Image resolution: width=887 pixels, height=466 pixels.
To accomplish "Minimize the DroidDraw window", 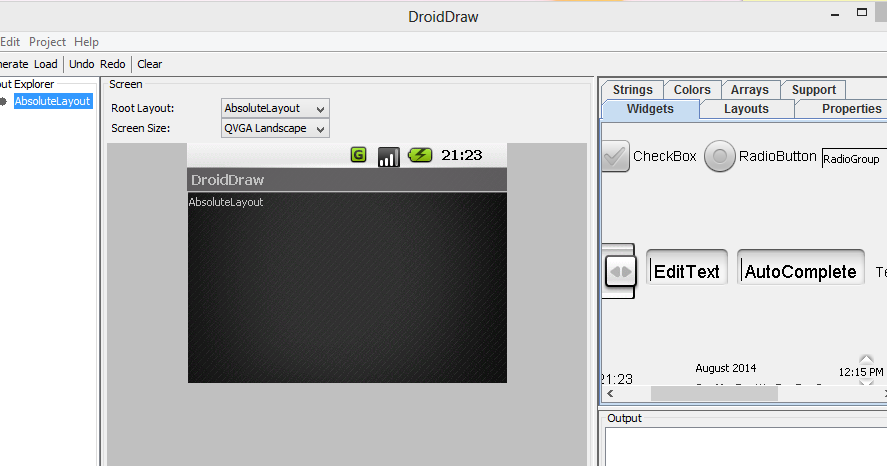I will click(x=835, y=15).
